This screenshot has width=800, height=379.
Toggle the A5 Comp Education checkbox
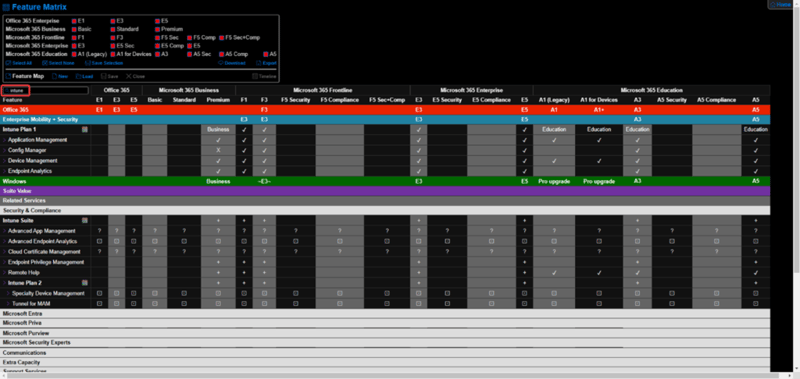click(222, 54)
